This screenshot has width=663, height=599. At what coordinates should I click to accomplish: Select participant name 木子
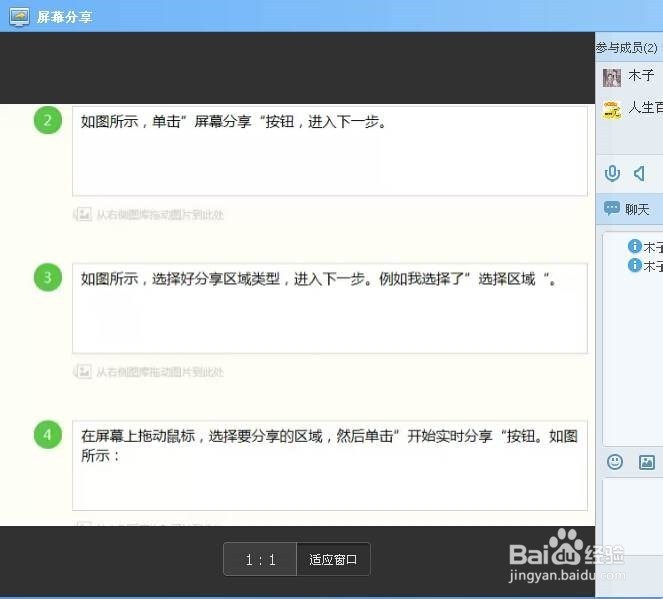pyautogui.click(x=641, y=76)
